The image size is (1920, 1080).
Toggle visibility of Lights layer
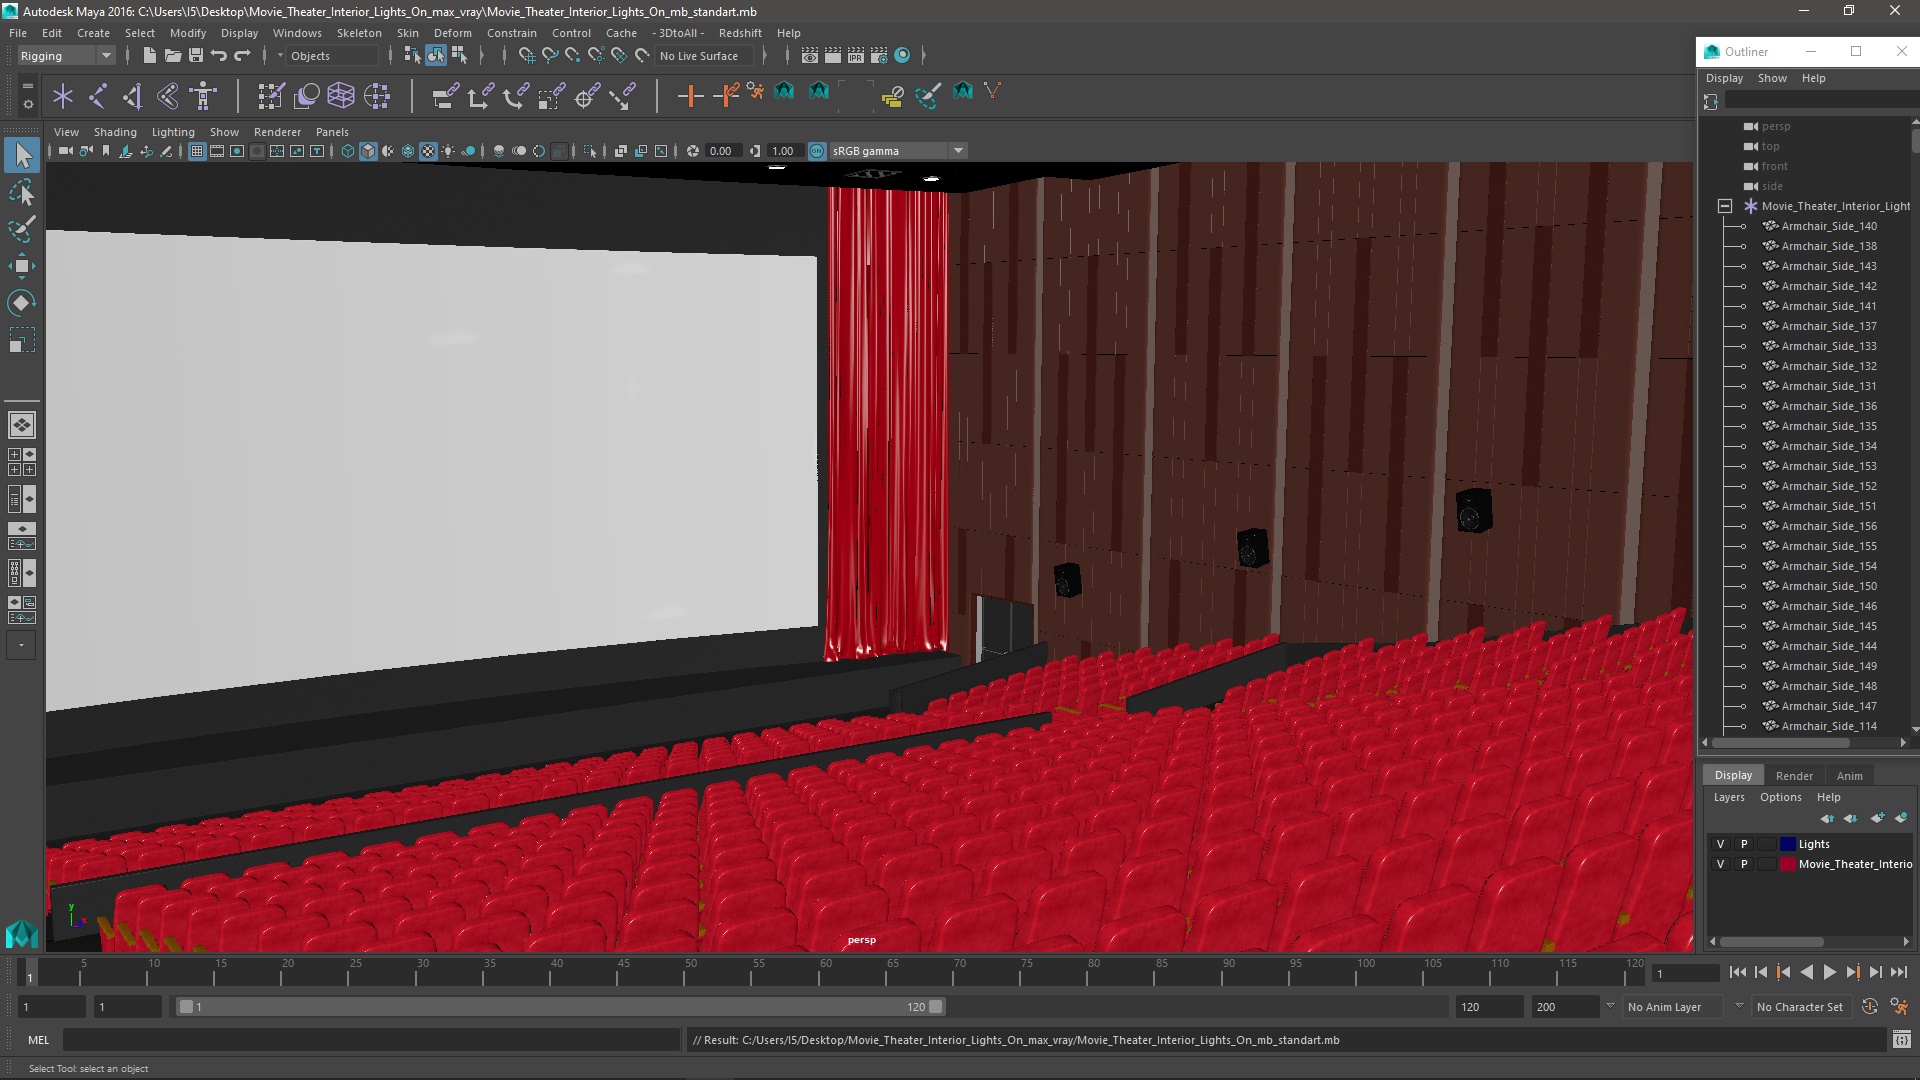1720,844
